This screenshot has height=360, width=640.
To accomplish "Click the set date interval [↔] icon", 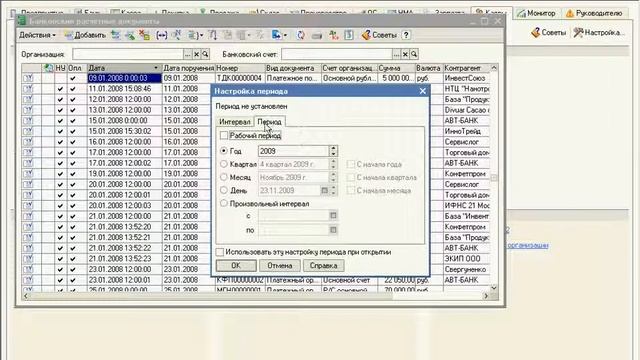I will click(x=162, y=35).
